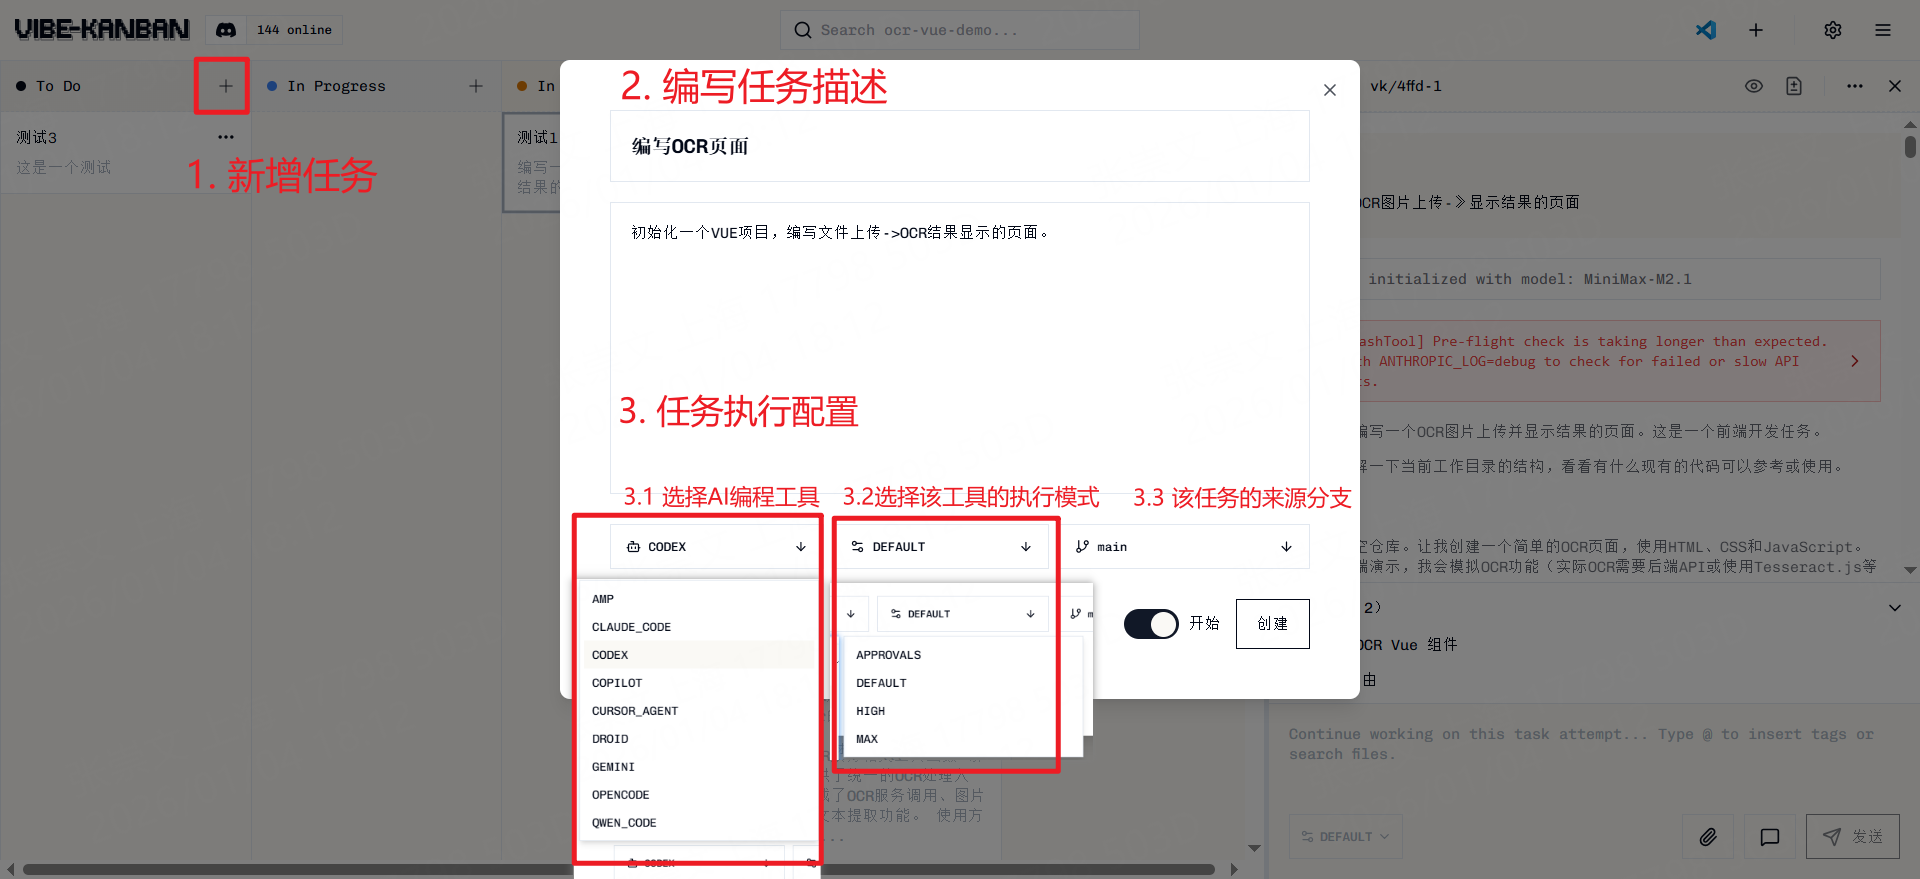Open the diff document icon in task panel
The height and width of the screenshot is (879, 1920).
pos(1794,86)
